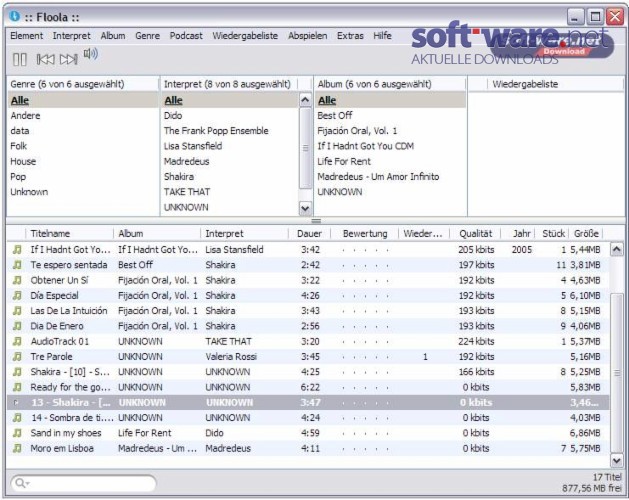
Task: Open the Podcast menu
Action: tap(186, 36)
